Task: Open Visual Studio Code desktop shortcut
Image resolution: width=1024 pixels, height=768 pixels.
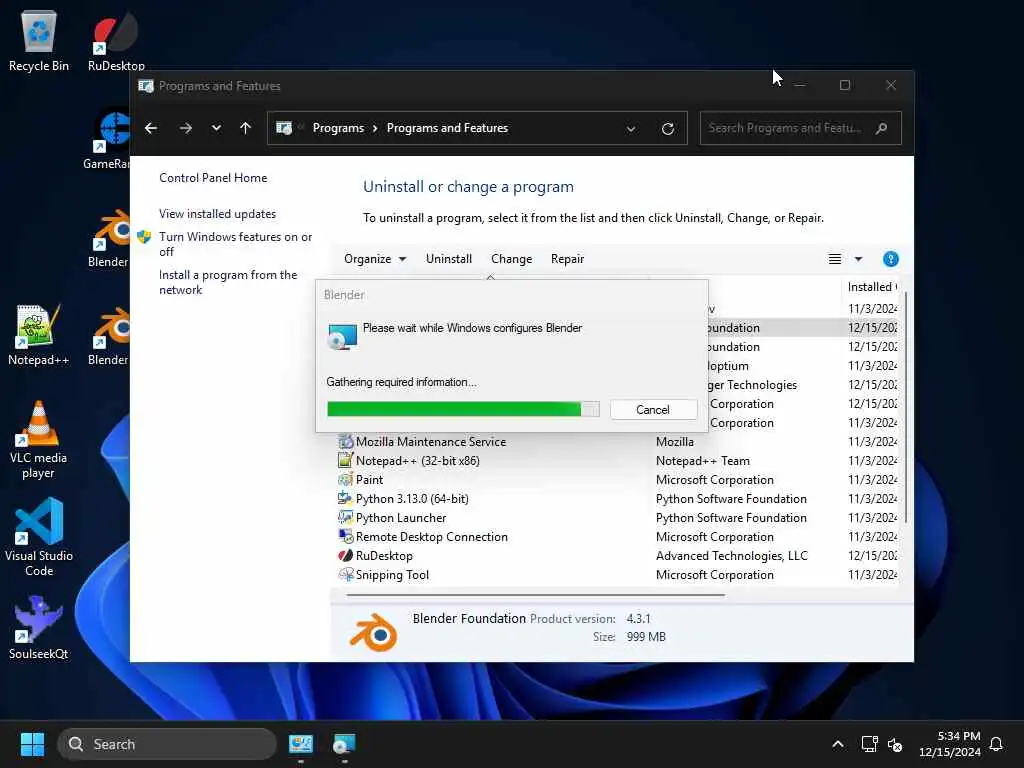Action: 39,537
